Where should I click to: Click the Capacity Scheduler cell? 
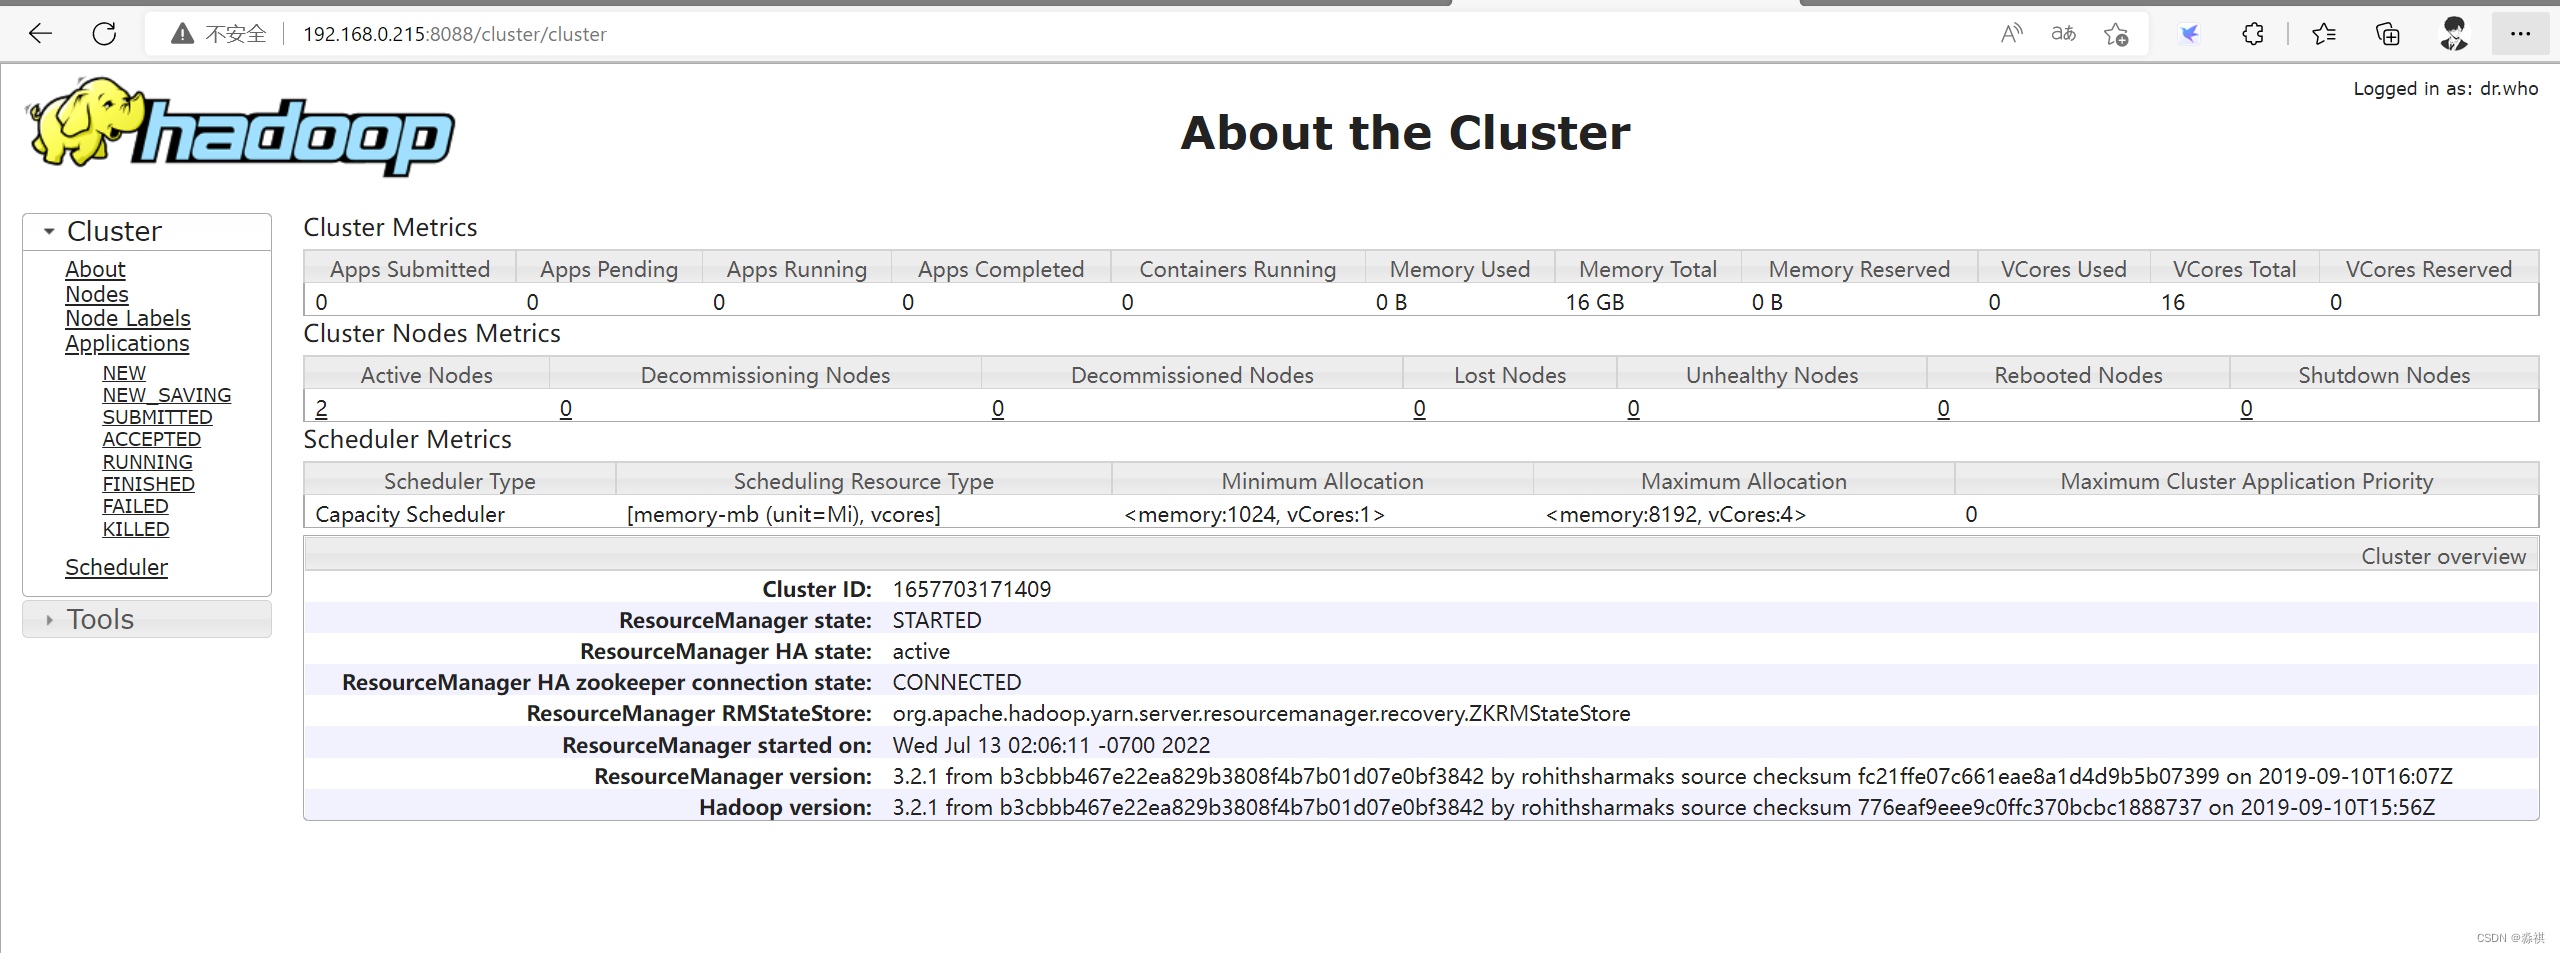pyautogui.click(x=410, y=514)
